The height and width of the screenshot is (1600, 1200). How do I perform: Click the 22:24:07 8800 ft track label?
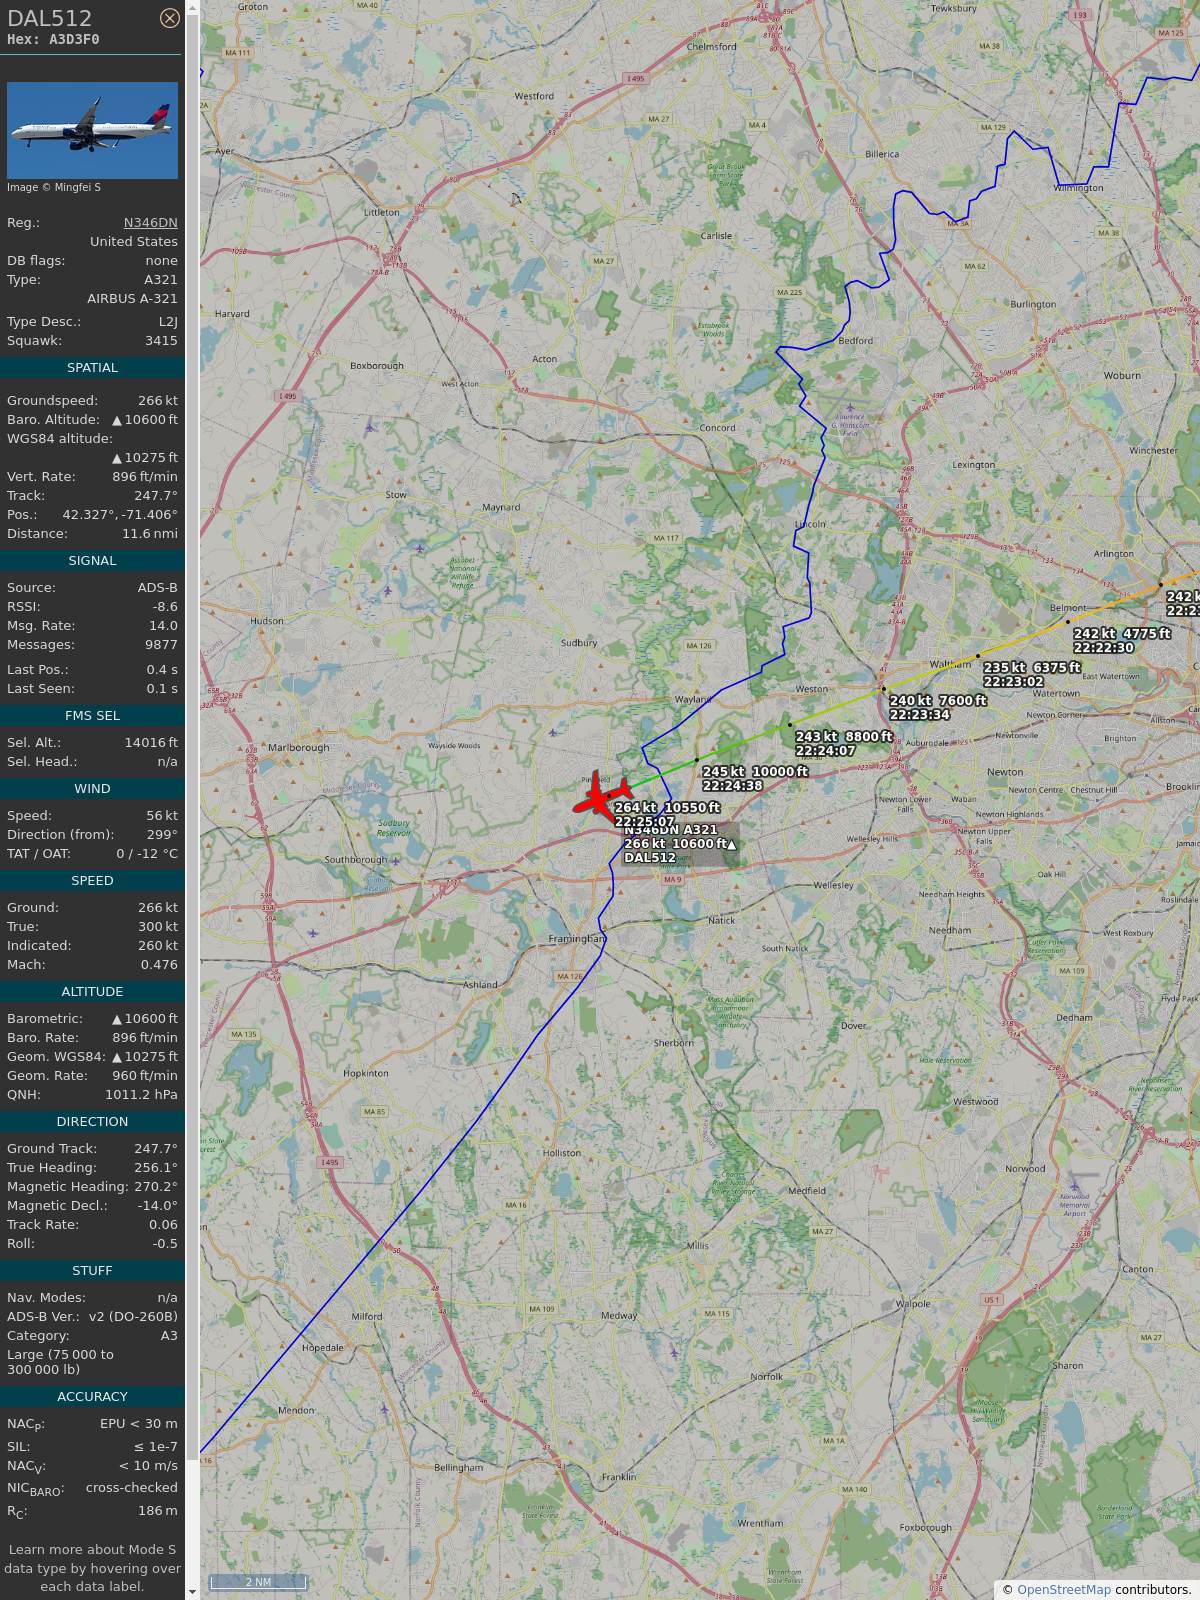pyautogui.click(x=844, y=743)
